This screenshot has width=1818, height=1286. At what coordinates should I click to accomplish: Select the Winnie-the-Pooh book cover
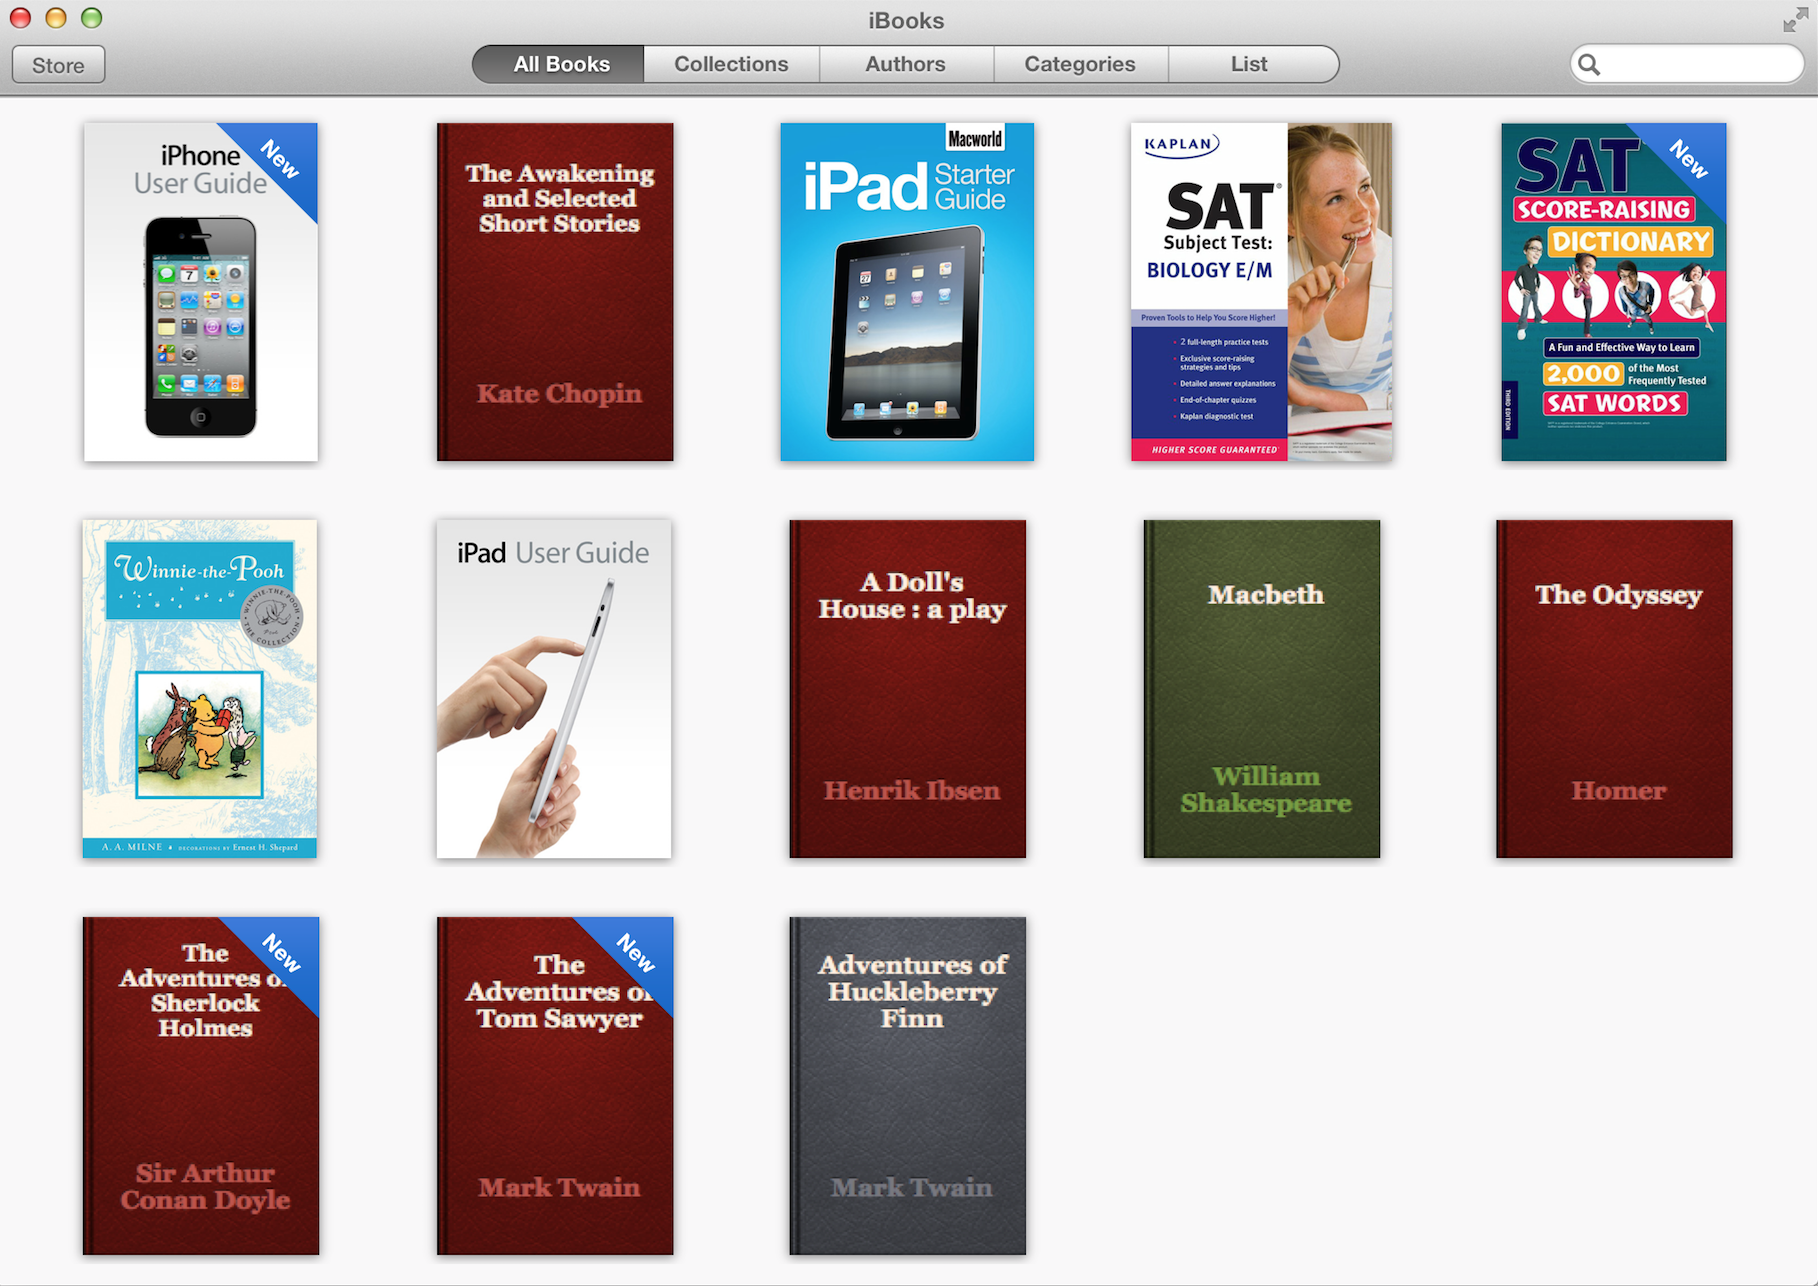(200, 688)
